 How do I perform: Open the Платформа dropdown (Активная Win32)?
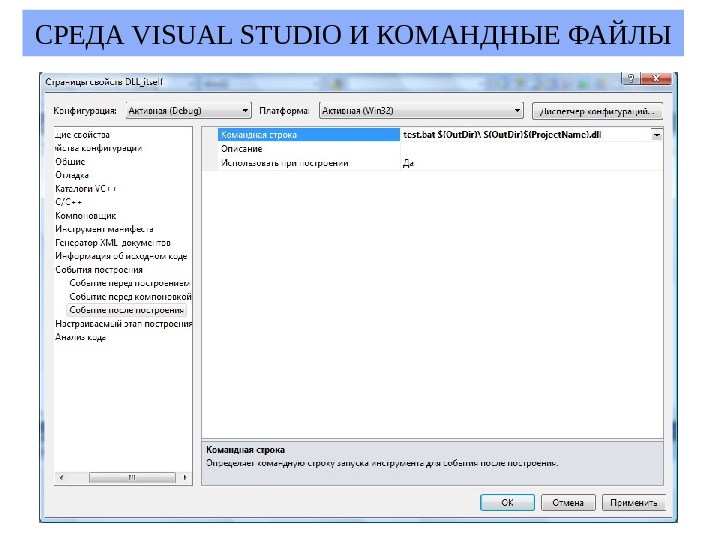point(421,111)
